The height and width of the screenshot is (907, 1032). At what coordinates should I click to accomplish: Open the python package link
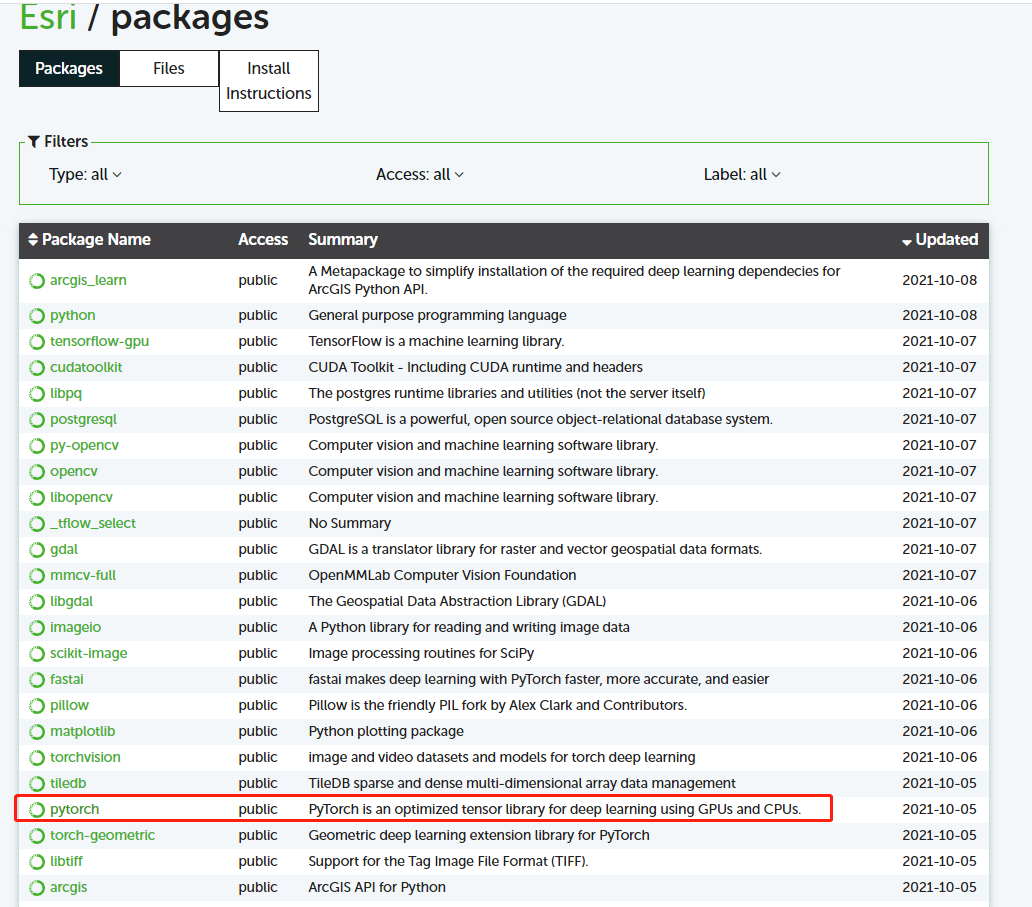tap(72, 315)
